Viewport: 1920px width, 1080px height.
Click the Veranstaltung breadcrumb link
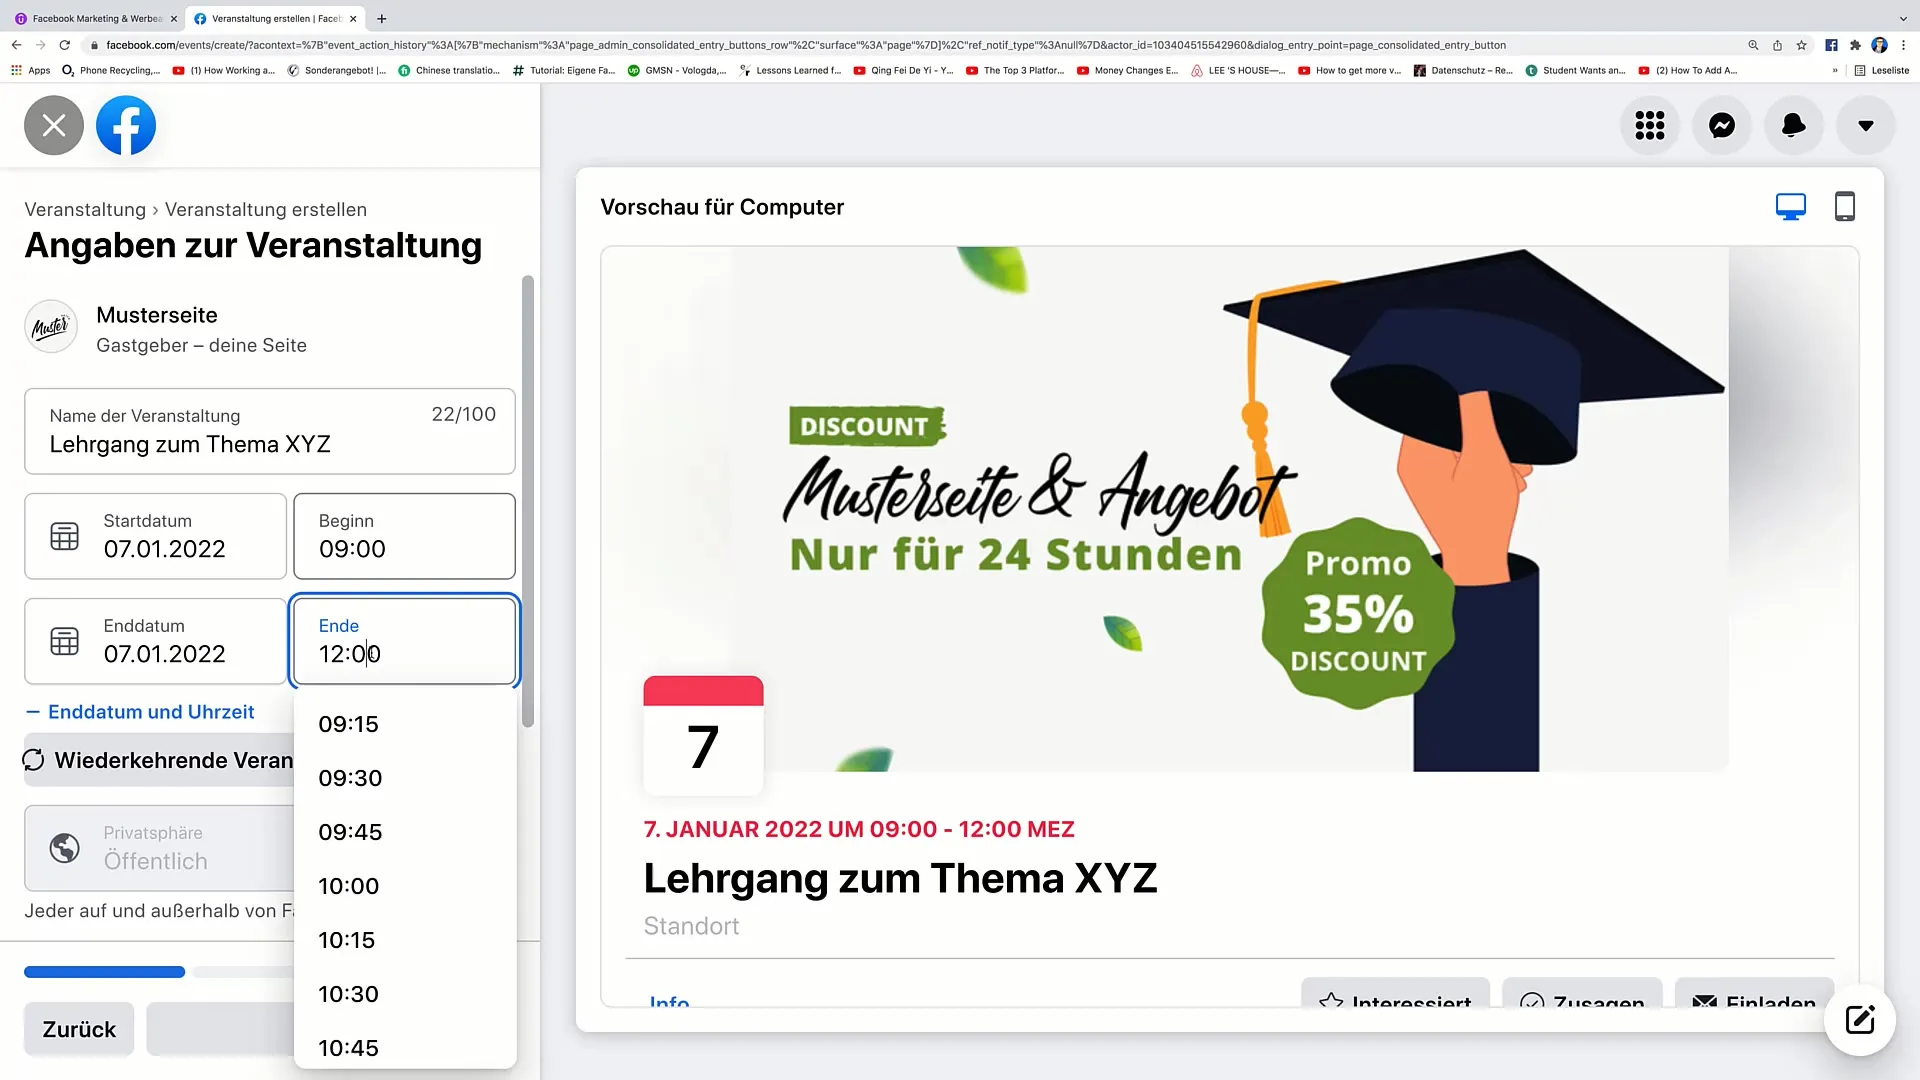tap(85, 210)
